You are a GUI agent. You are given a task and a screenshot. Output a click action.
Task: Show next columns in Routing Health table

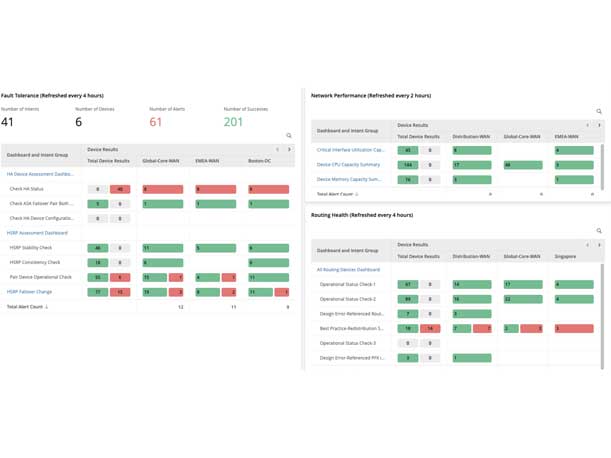pos(599,245)
